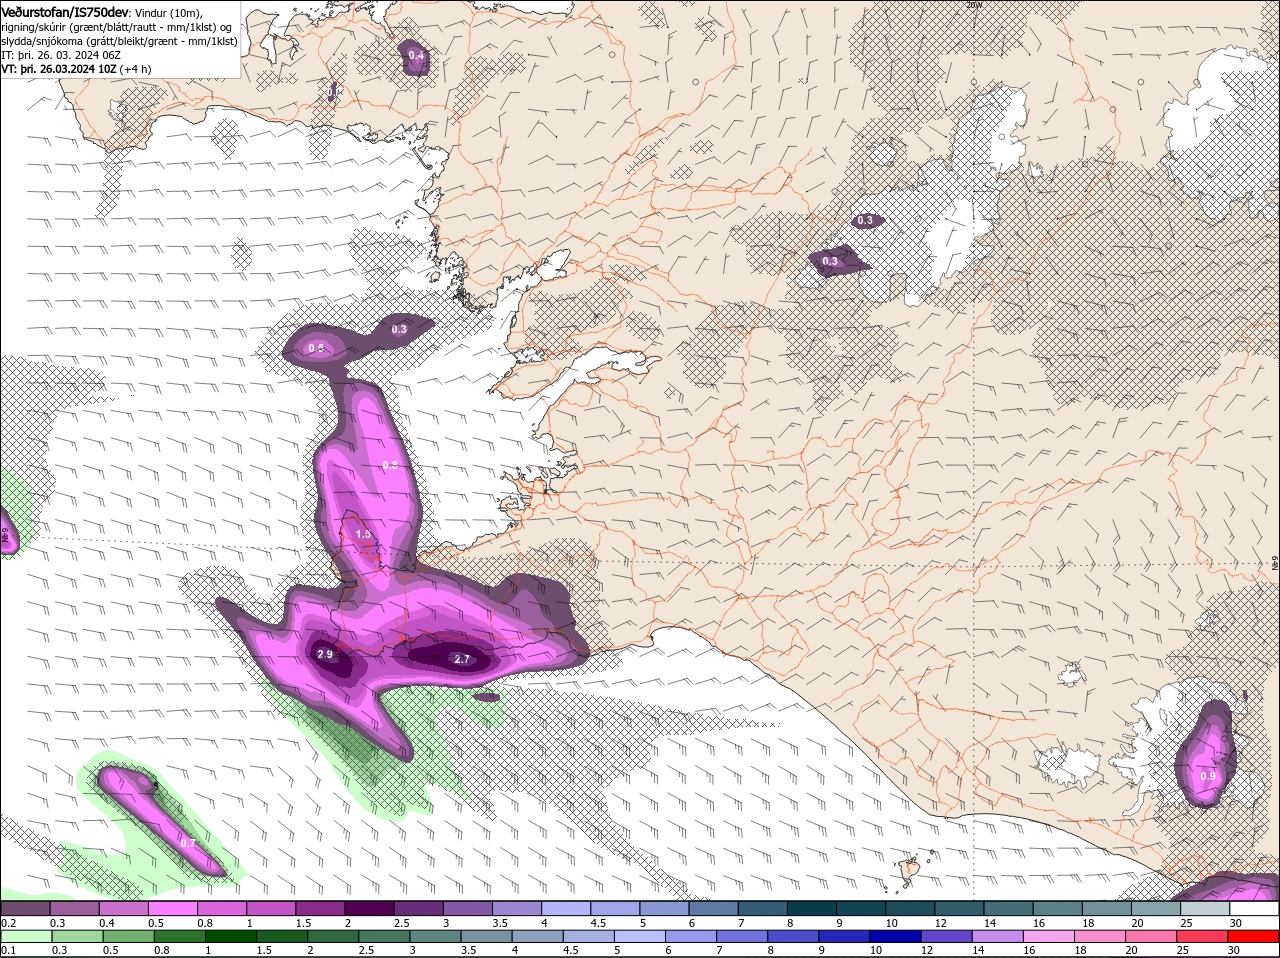Click the dark teal 8 swatch in the top legend row

click(x=812, y=908)
